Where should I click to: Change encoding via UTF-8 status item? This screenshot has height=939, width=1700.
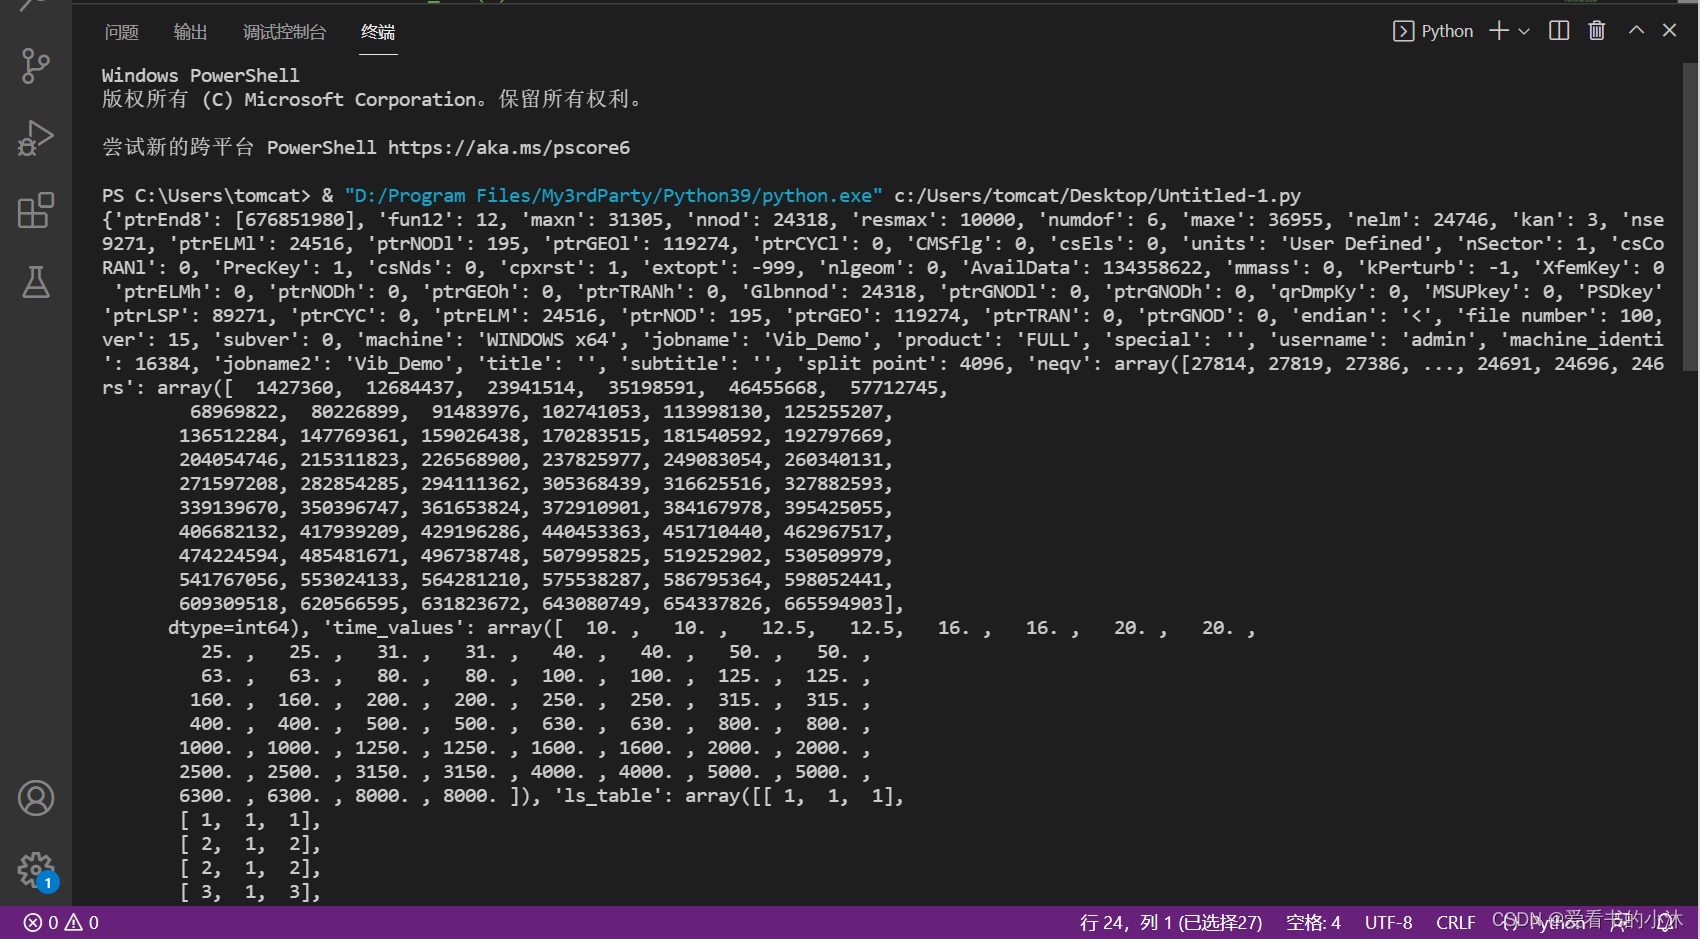tap(1389, 923)
